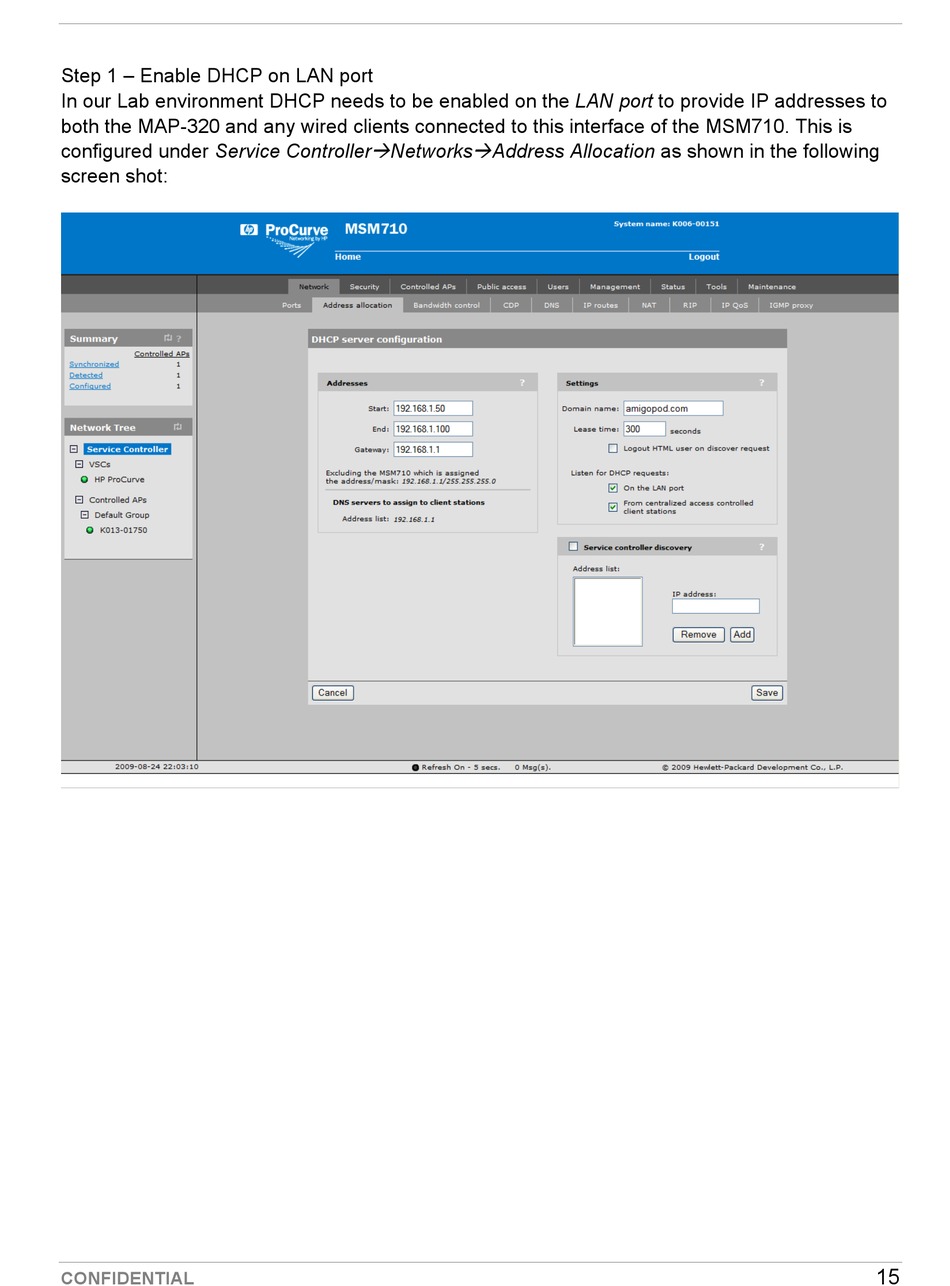Open the Security menu tab
The height and width of the screenshot is (1286, 950).
pos(364,287)
